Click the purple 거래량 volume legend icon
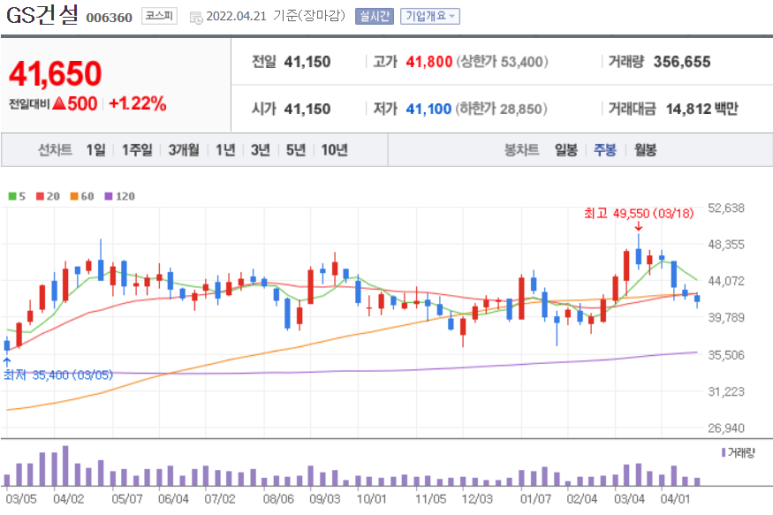Screen dimensions: 773x515 coord(725,453)
